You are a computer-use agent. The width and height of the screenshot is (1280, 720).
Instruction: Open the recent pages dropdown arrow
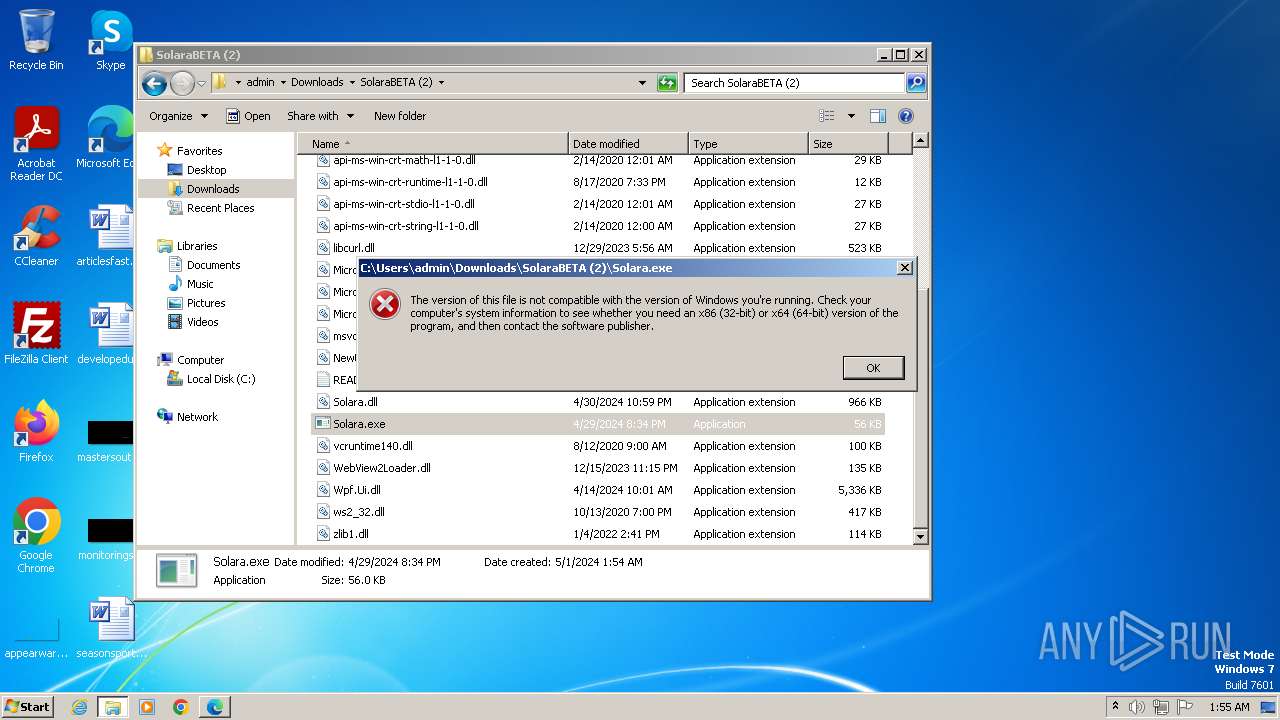pyautogui.click(x=201, y=83)
